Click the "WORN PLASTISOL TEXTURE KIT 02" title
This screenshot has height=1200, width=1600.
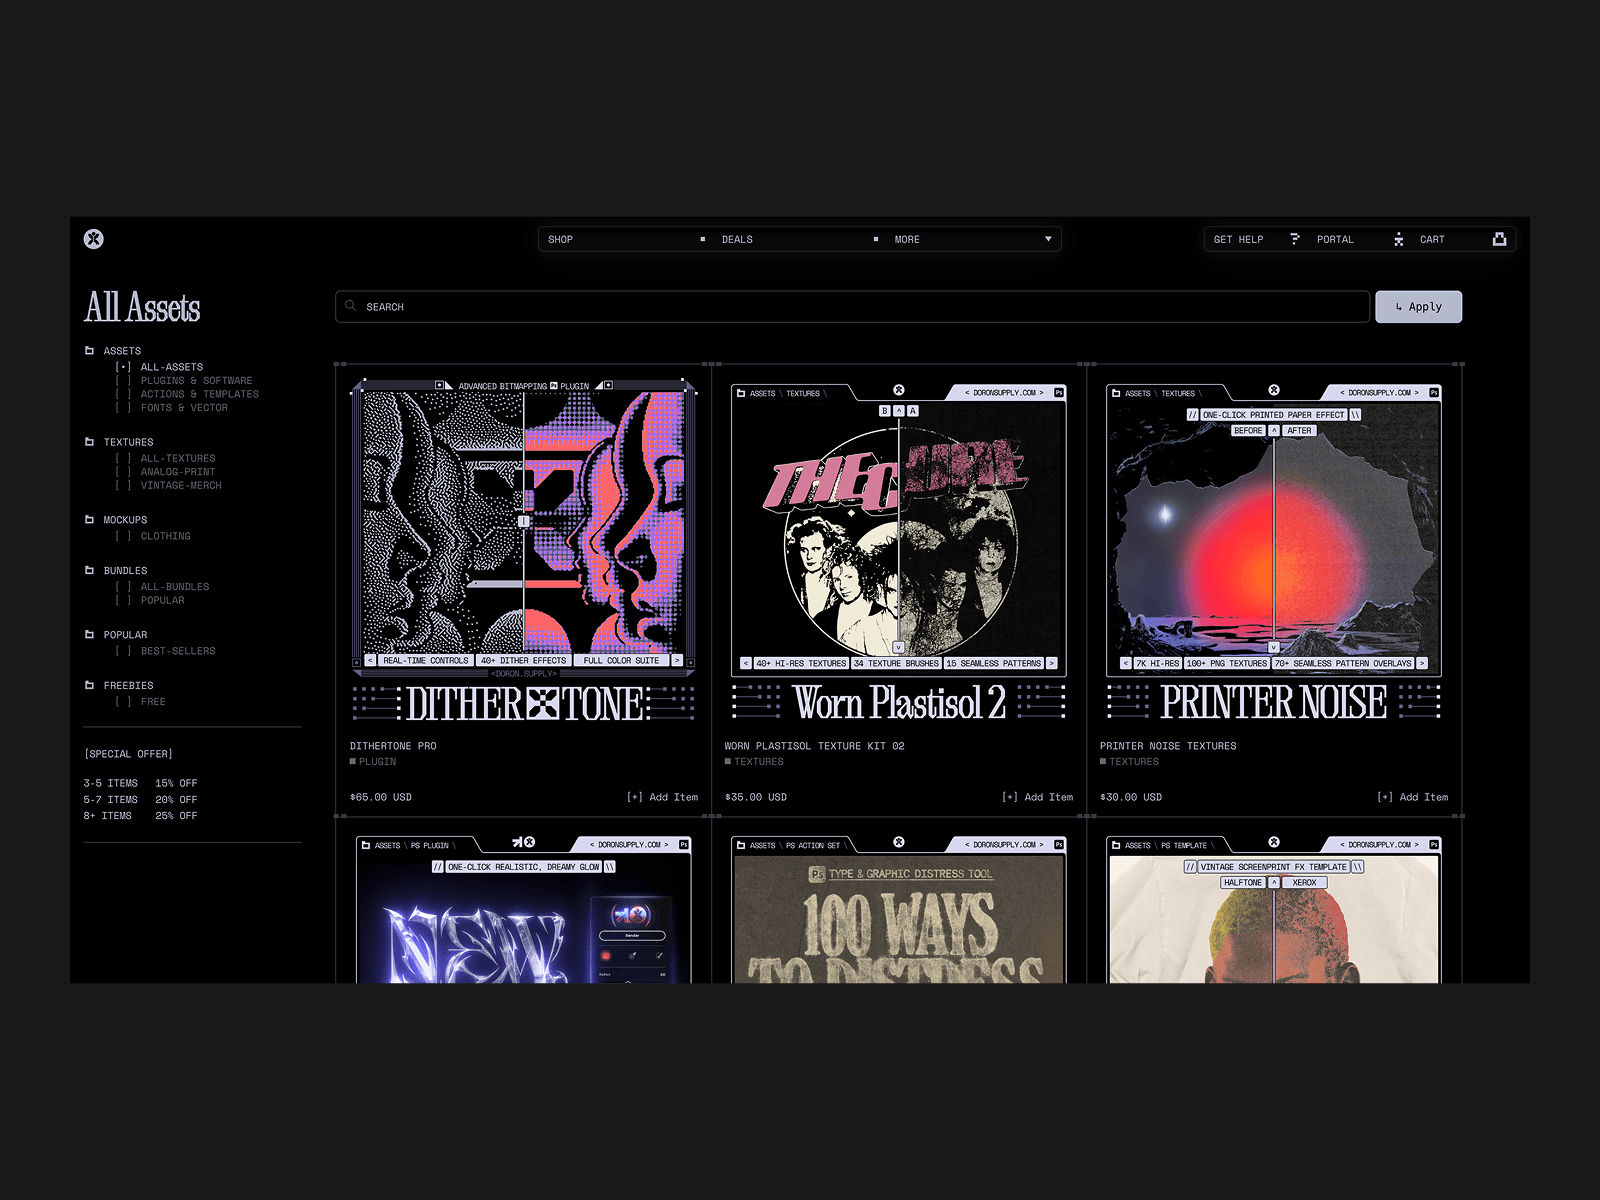(x=814, y=746)
